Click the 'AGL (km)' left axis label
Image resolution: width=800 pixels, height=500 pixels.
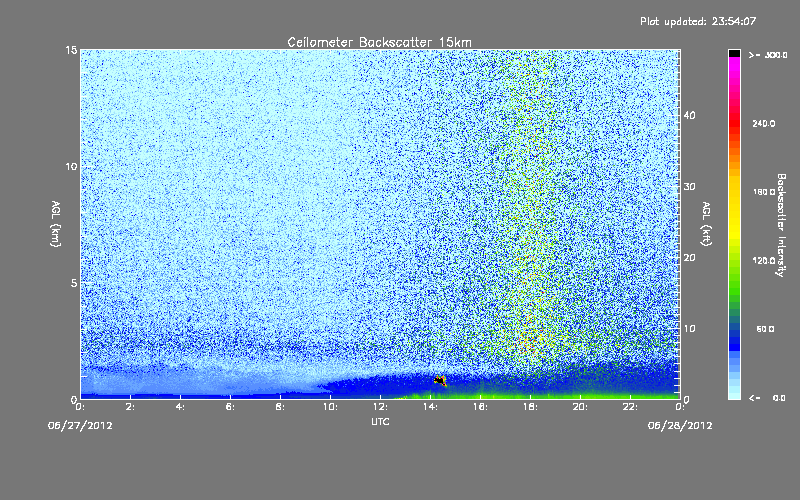(x=56, y=224)
